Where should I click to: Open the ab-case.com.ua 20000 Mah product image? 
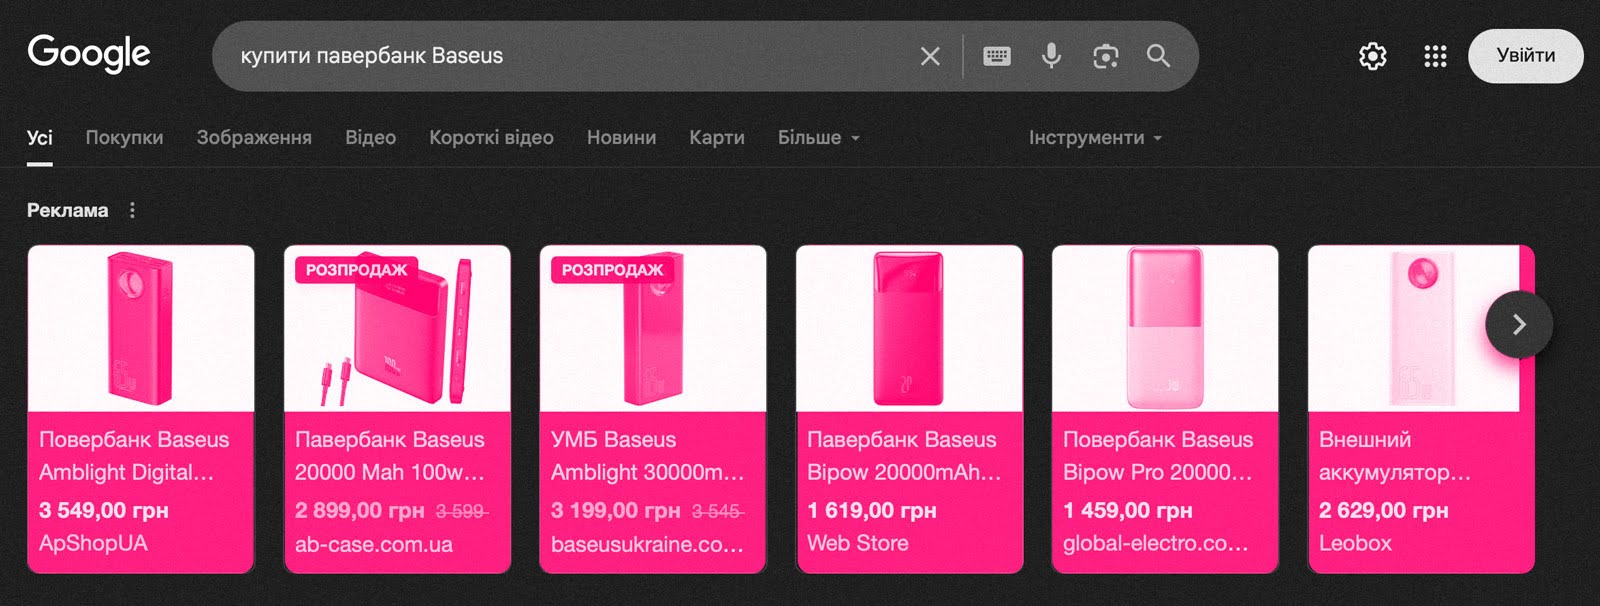(x=397, y=328)
